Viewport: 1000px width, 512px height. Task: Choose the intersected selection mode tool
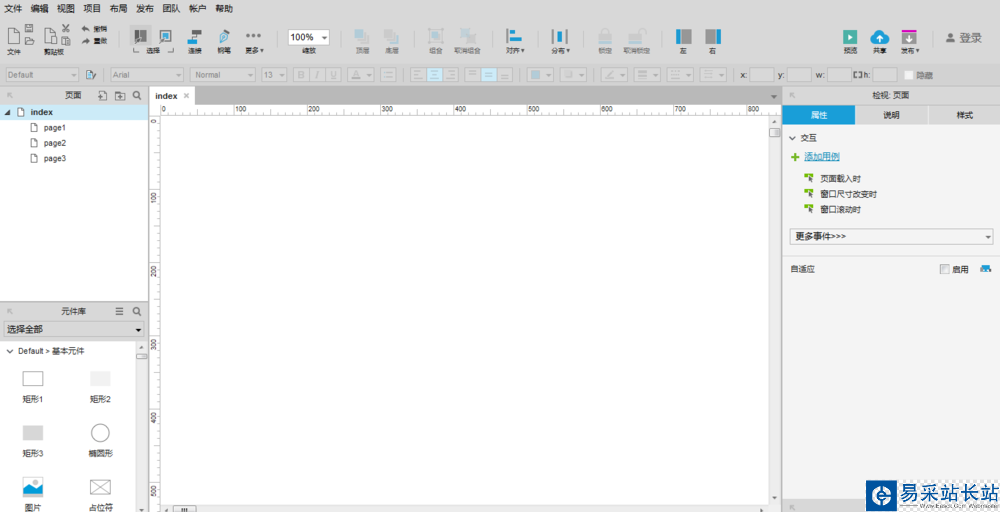click(x=140, y=36)
